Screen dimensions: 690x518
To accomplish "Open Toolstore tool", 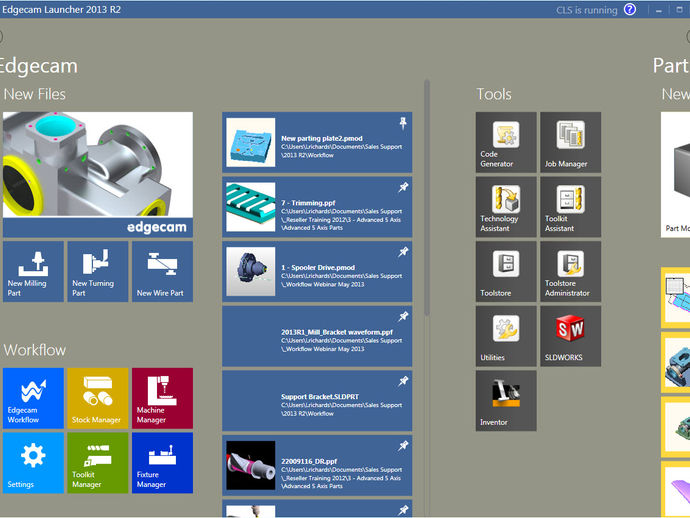I will click(506, 272).
